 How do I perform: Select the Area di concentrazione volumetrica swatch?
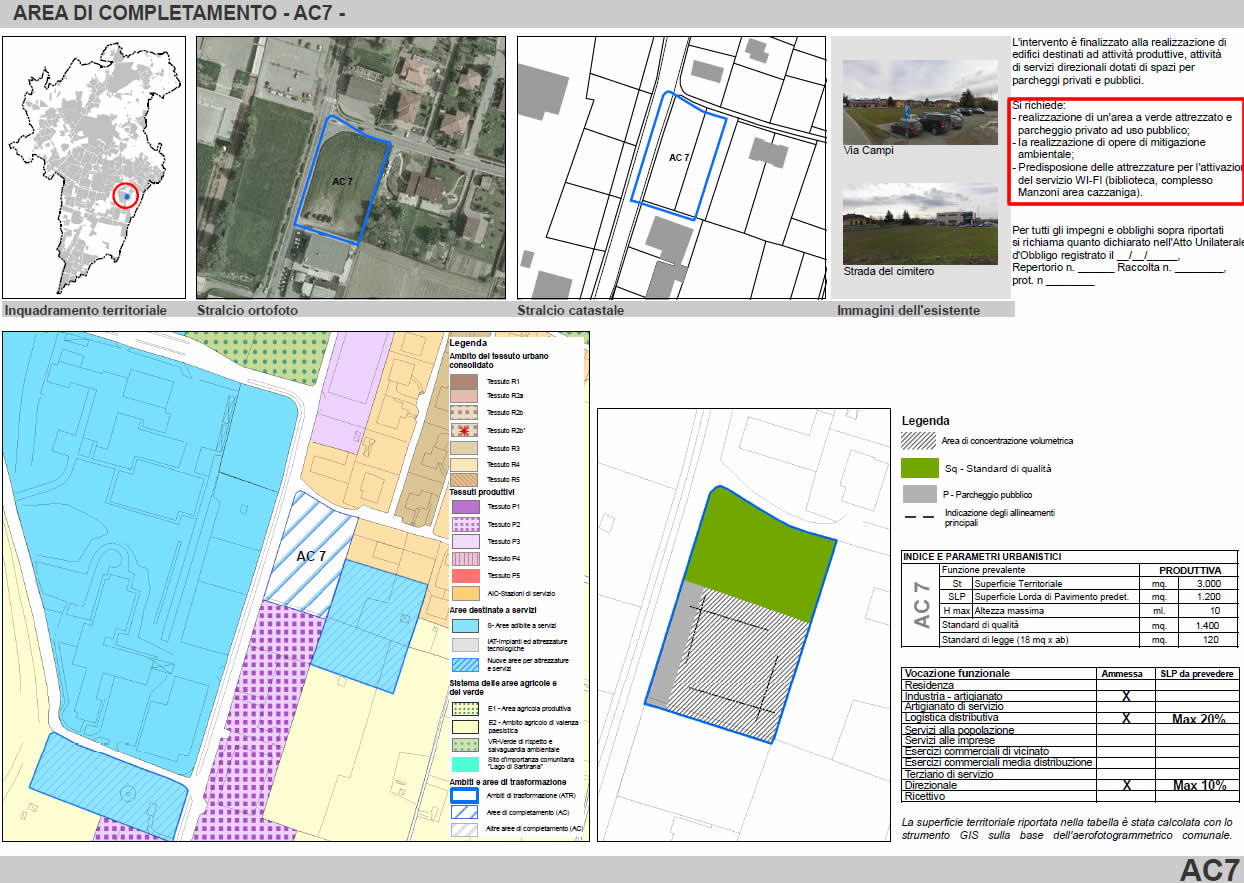(x=918, y=440)
